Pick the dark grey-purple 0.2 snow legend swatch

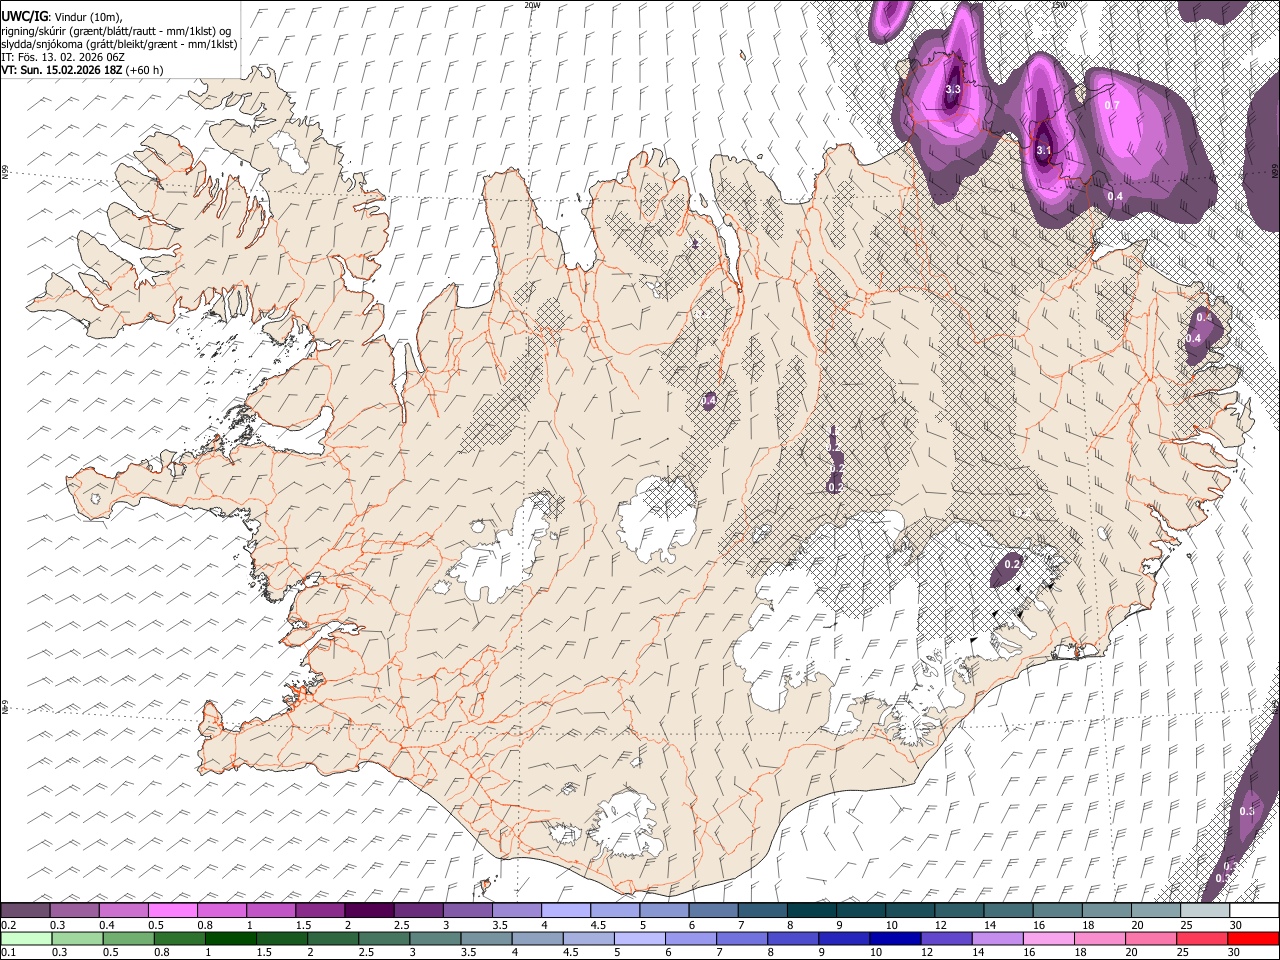25,911
